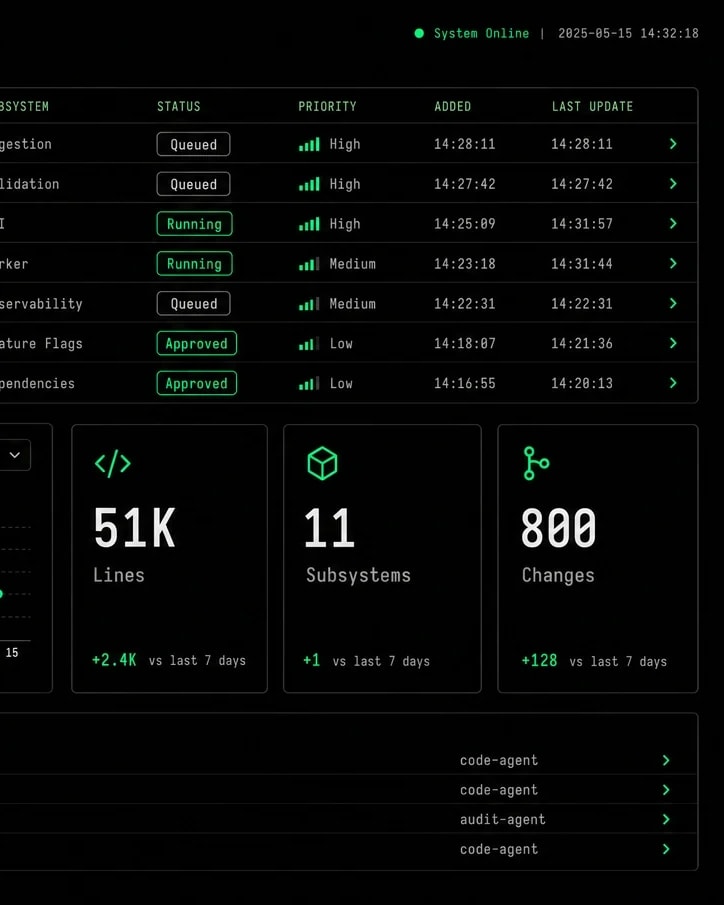Expand the row added at 14:28:11
This screenshot has width=724, height=905.
tap(673, 144)
